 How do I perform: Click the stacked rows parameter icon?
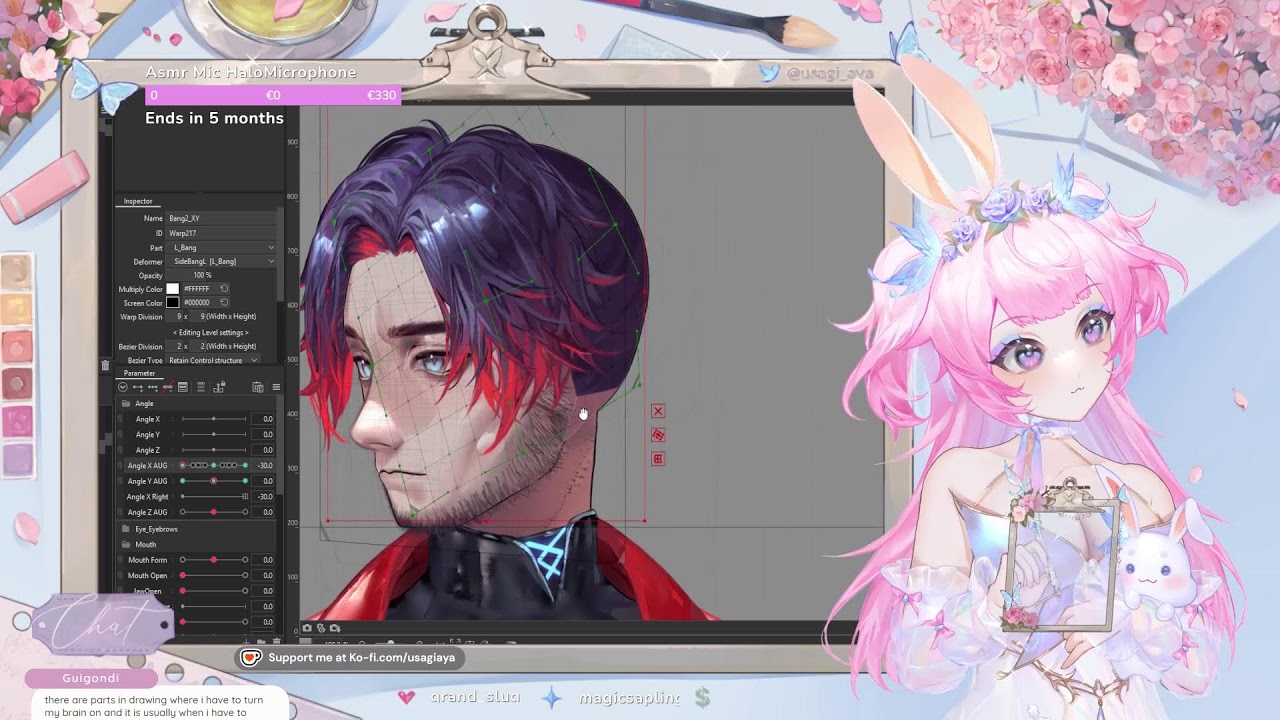coord(201,387)
